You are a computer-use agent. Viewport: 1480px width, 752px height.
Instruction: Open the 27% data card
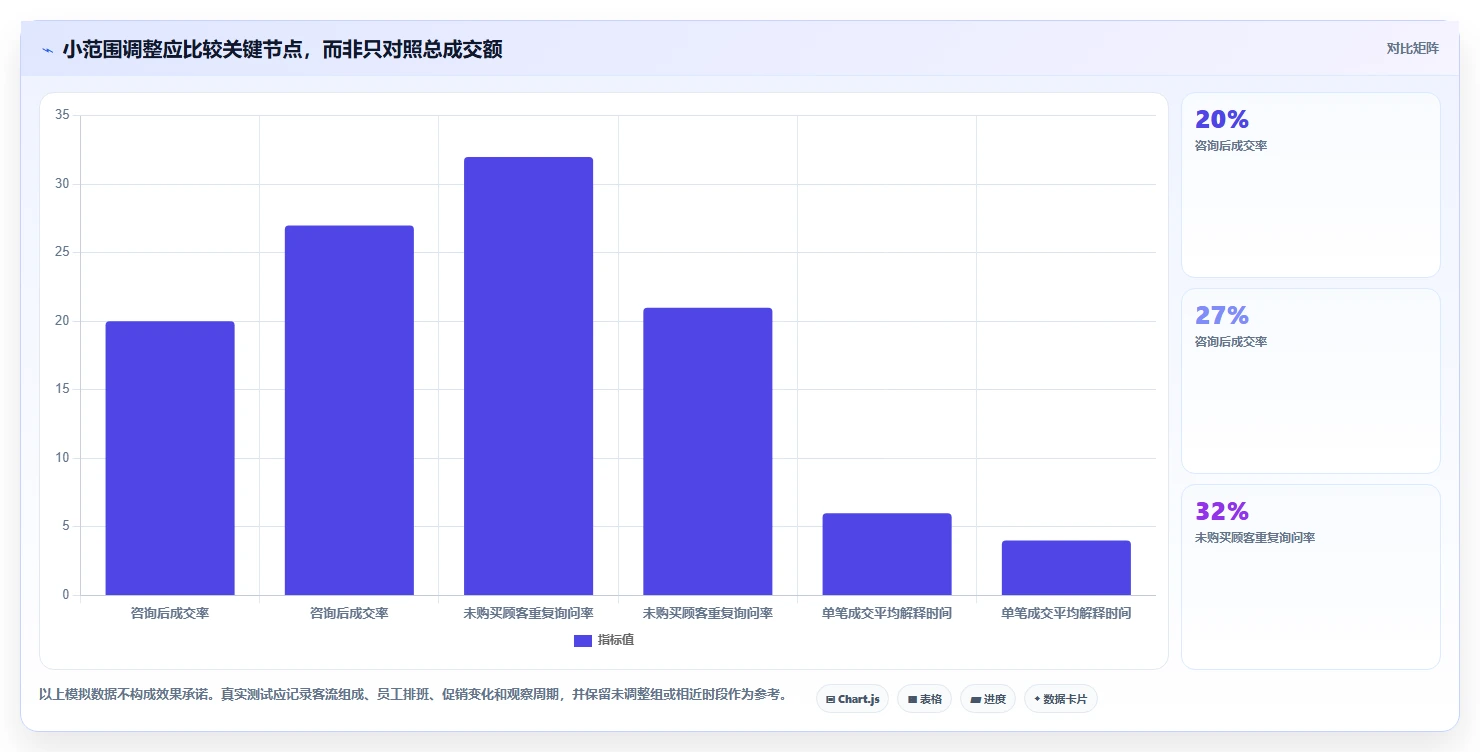pos(1310,381)
